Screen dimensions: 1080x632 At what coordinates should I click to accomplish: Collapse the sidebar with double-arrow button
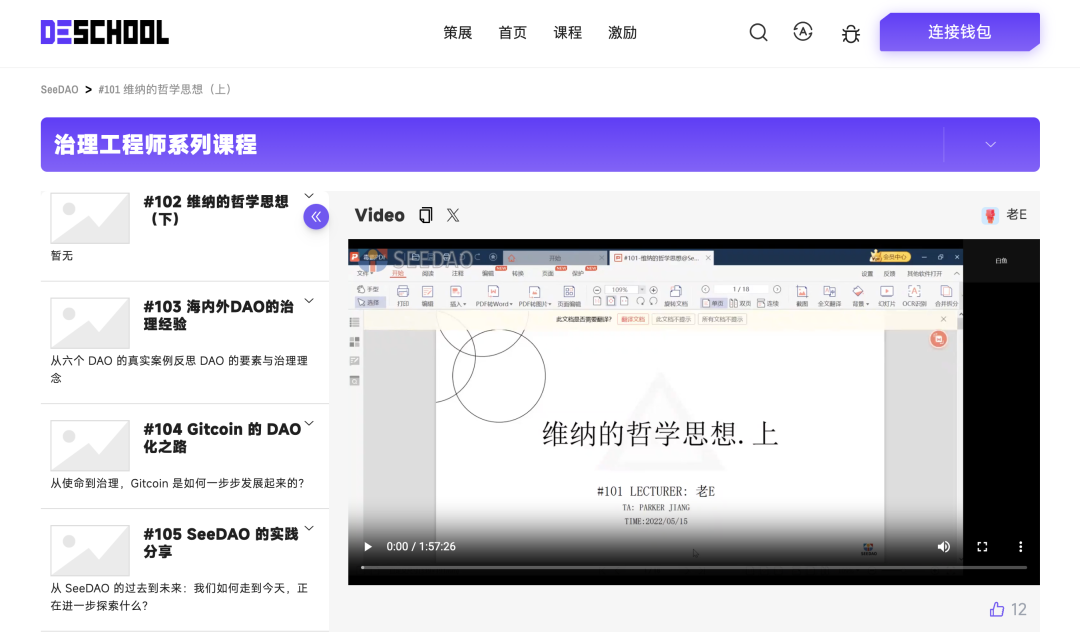316,217
